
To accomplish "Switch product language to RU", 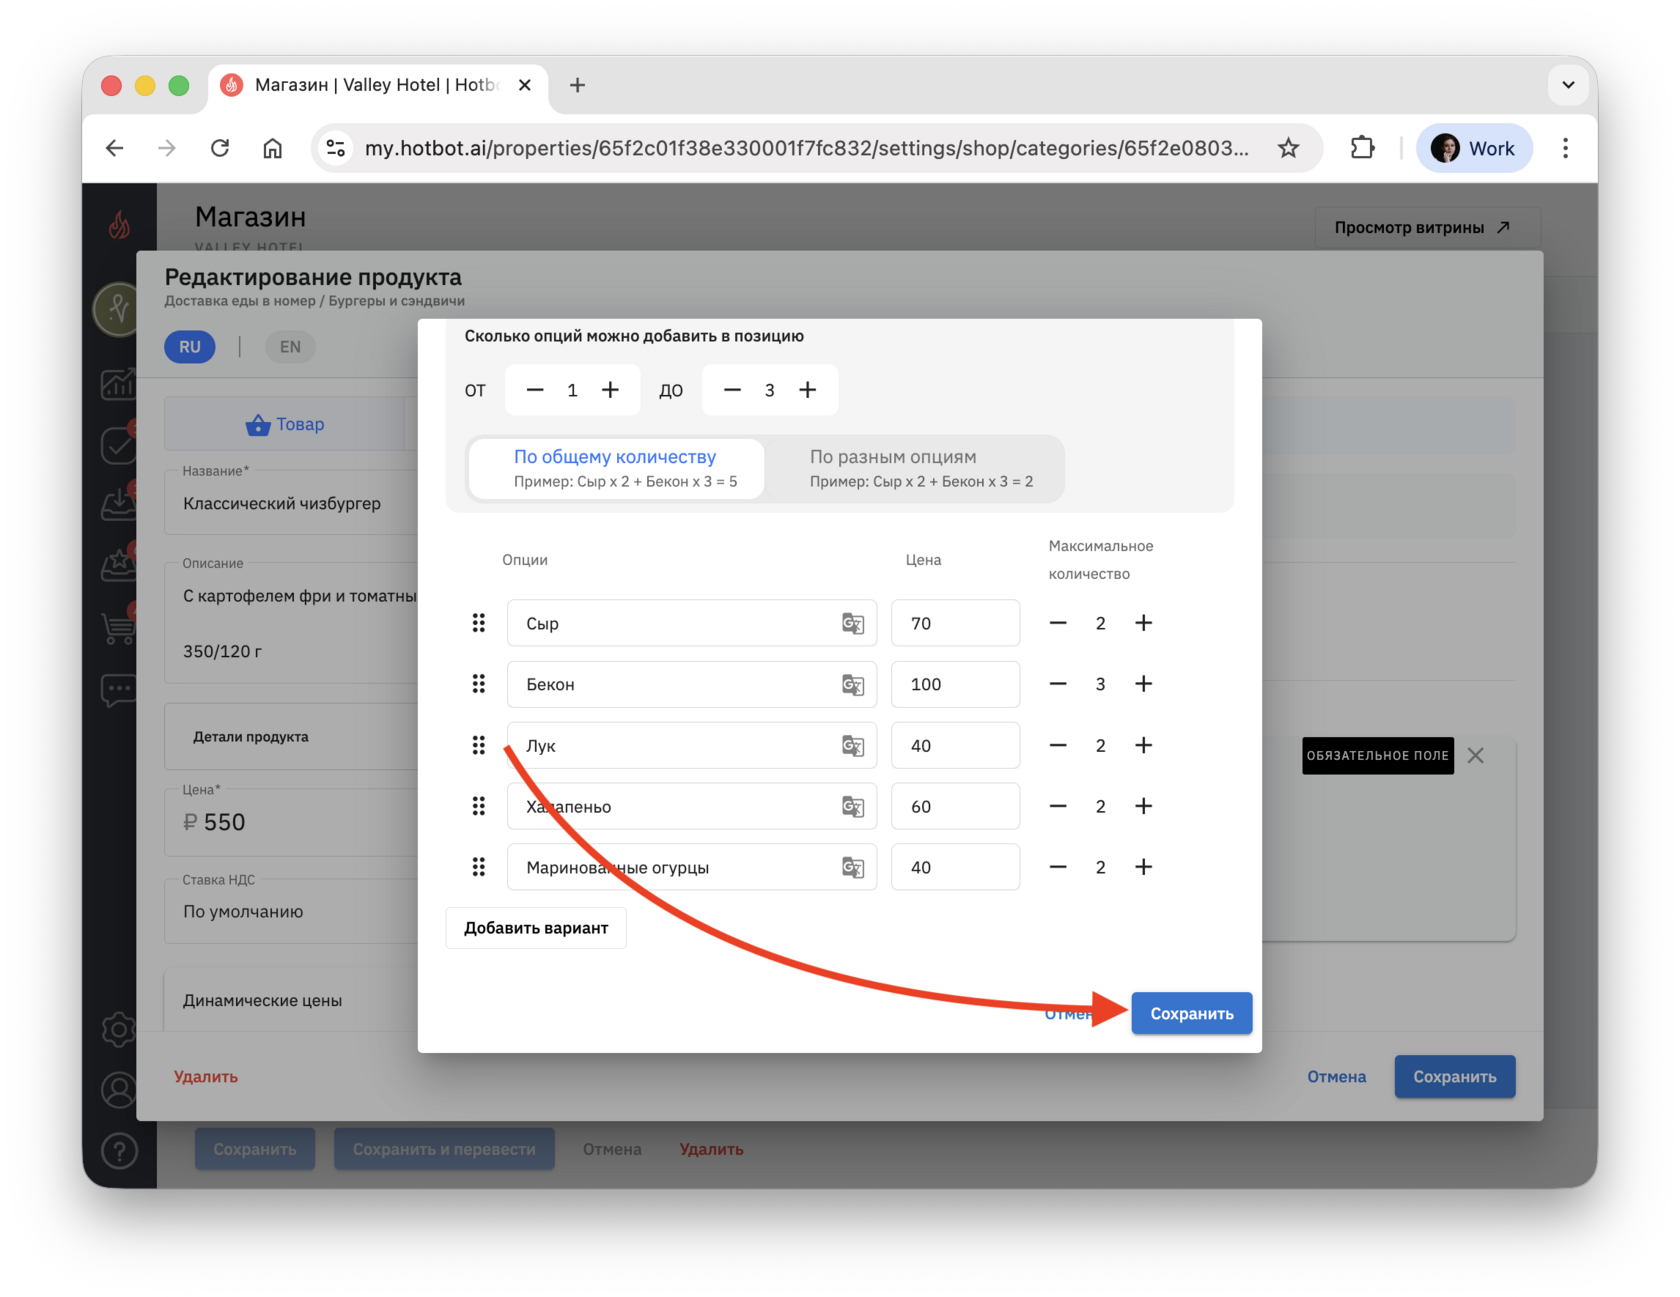I will [x=190, y=347].
